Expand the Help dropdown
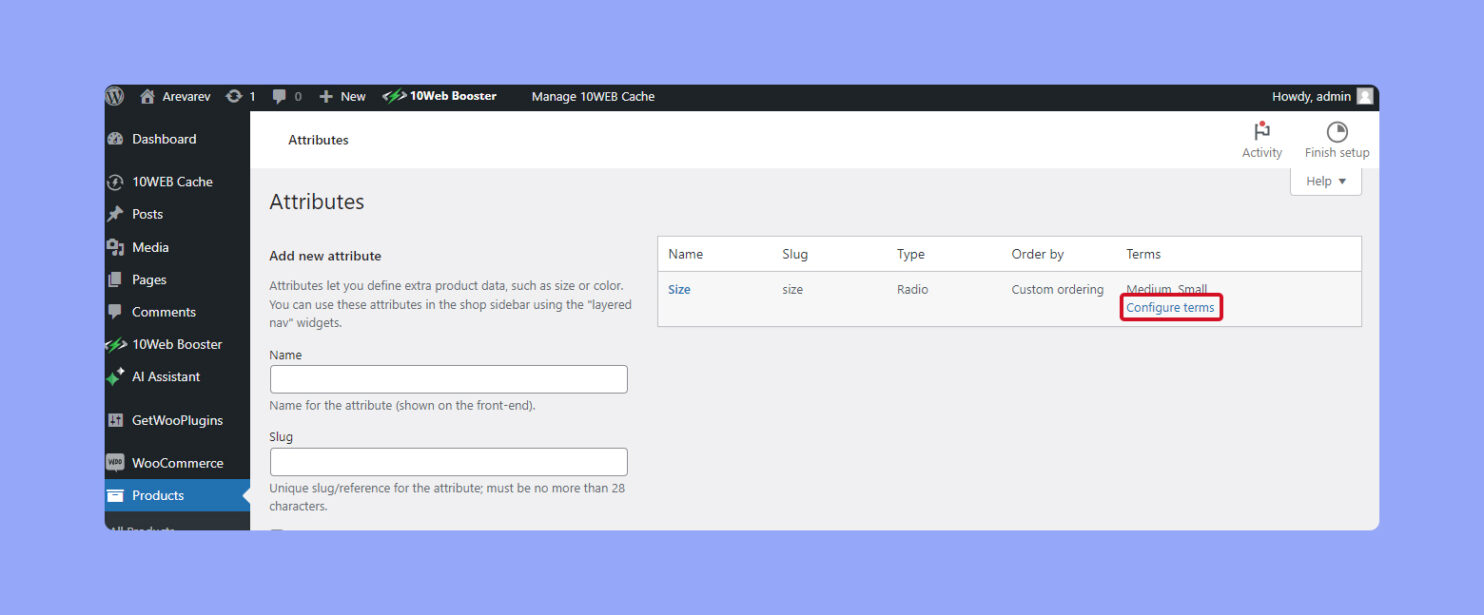 1325,181
